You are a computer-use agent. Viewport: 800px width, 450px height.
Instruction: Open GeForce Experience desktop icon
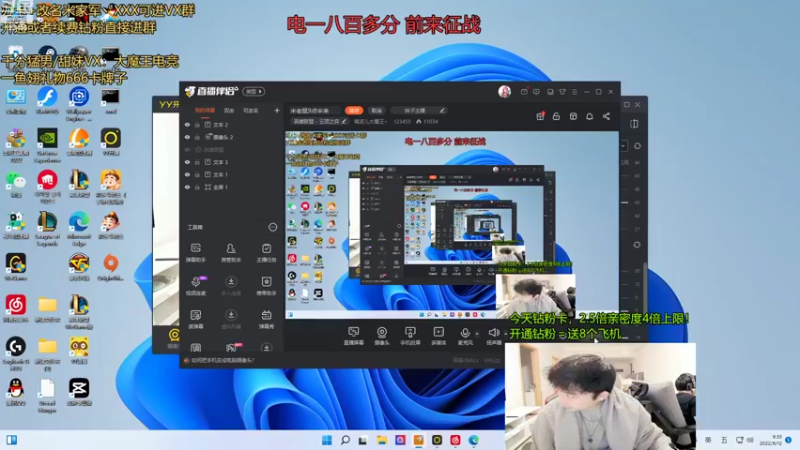[x=47, y=145]
